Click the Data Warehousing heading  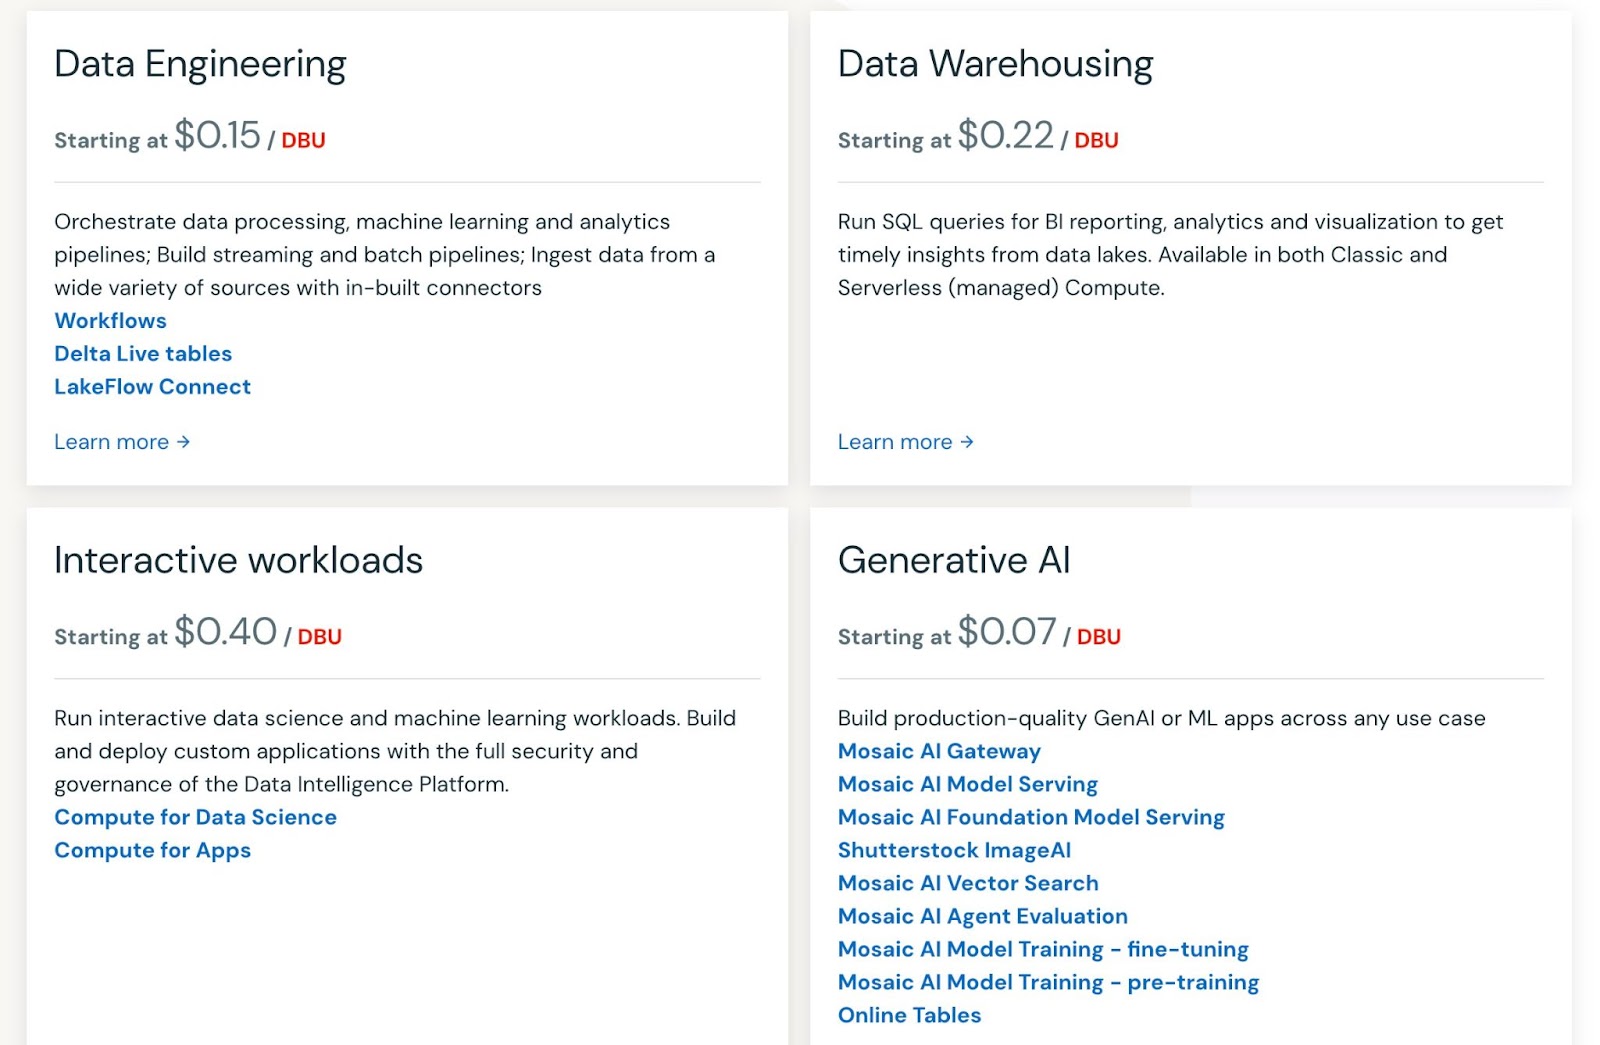click(995, 65)
